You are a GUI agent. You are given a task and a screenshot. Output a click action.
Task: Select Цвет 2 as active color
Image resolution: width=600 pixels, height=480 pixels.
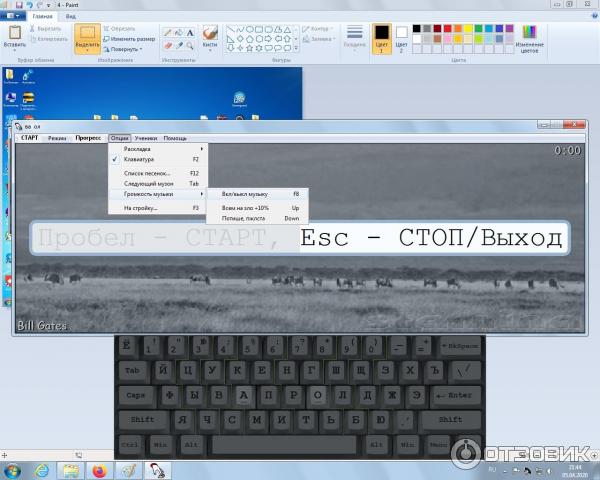[x=401, y=36]
